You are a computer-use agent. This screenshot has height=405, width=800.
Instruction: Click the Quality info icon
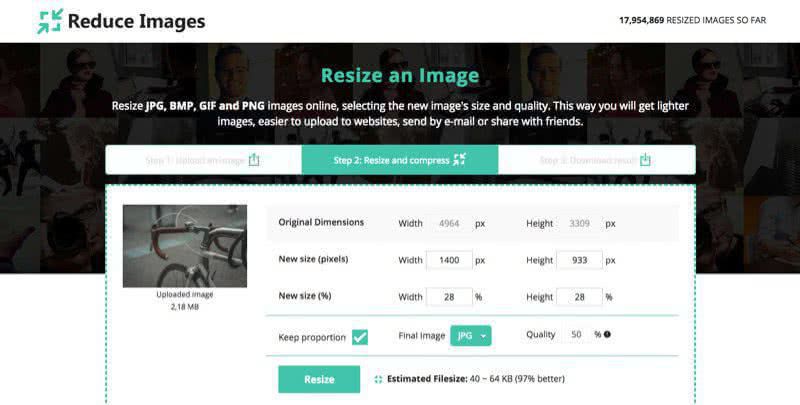[x=607, y=334]
